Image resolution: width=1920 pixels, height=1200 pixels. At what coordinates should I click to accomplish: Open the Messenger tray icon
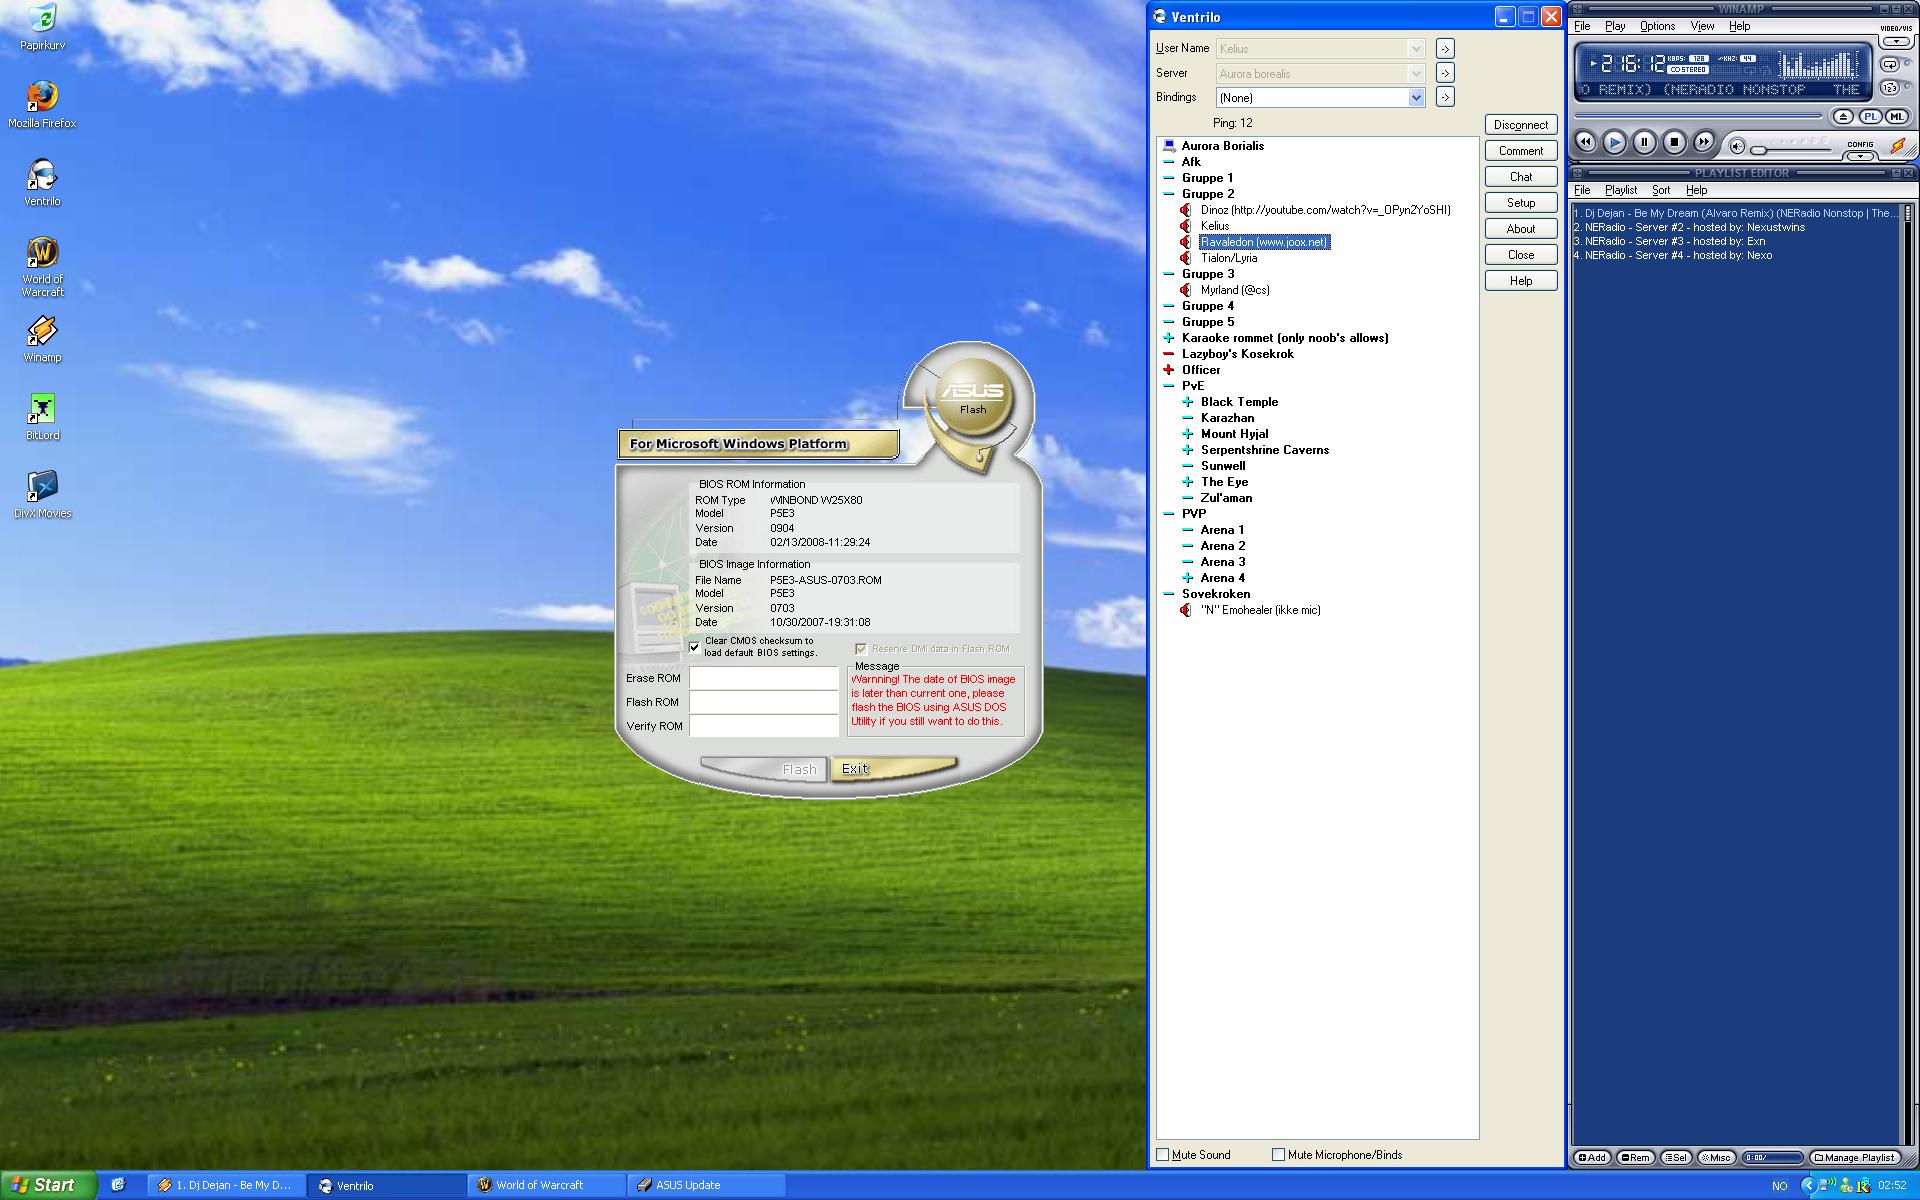point(1845,1186)
